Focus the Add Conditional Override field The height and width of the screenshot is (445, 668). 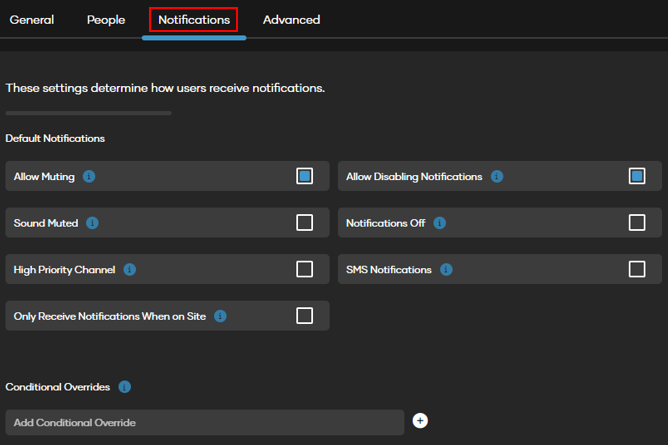click(204, 422)
